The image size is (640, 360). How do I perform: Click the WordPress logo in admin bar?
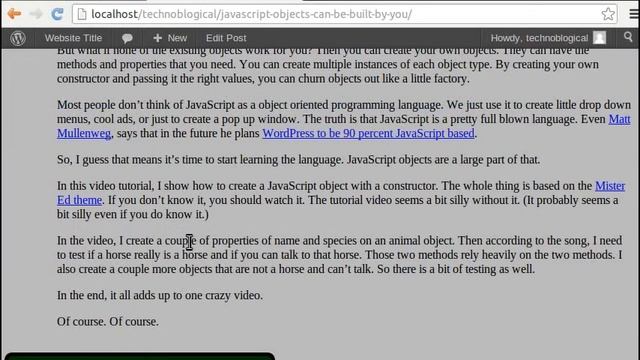[18, 38]
